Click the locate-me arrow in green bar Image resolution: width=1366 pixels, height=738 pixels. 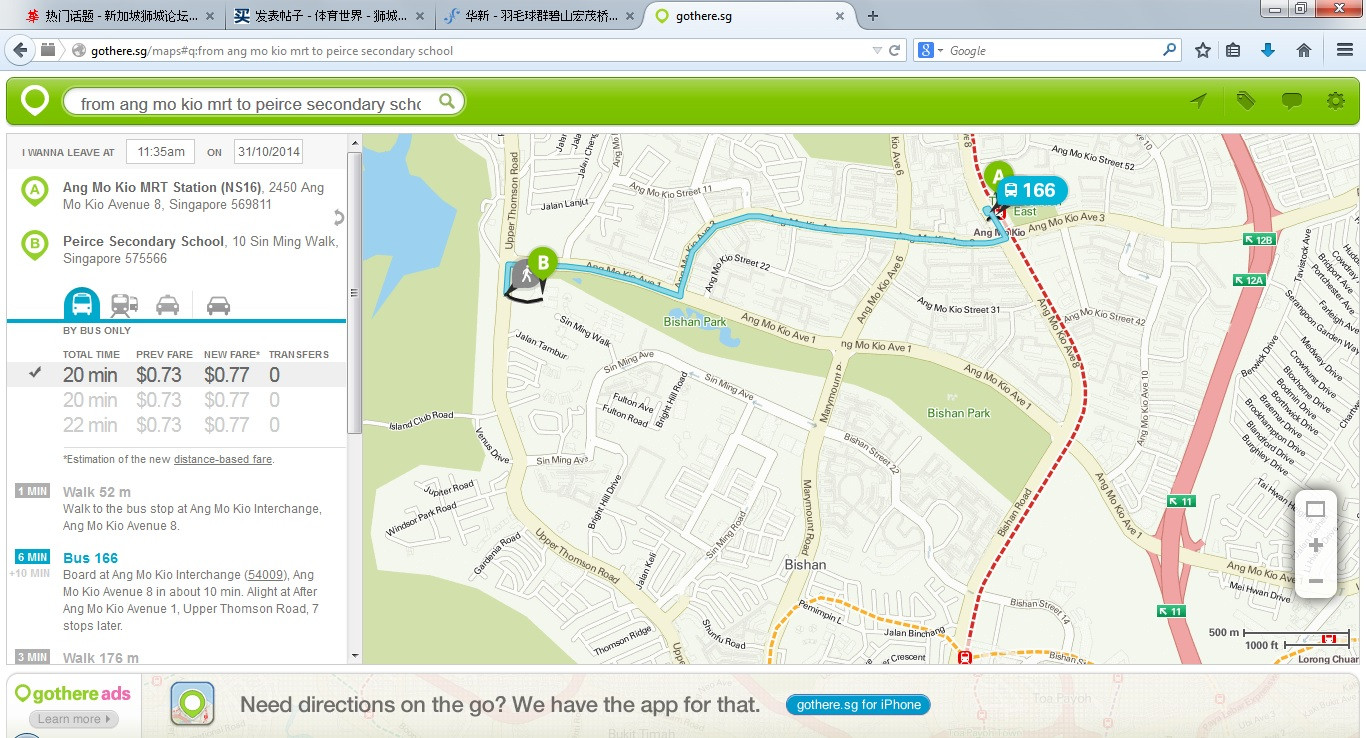point(1198,101)
